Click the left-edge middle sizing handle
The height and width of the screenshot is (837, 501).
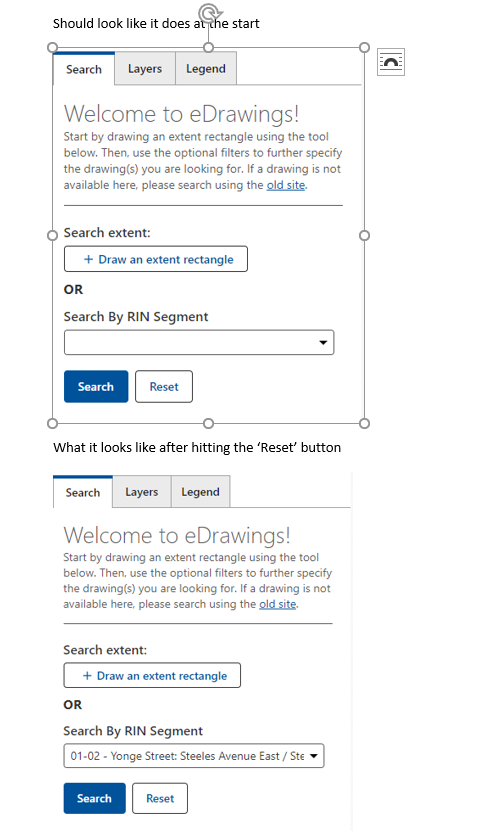pos(52,235)
